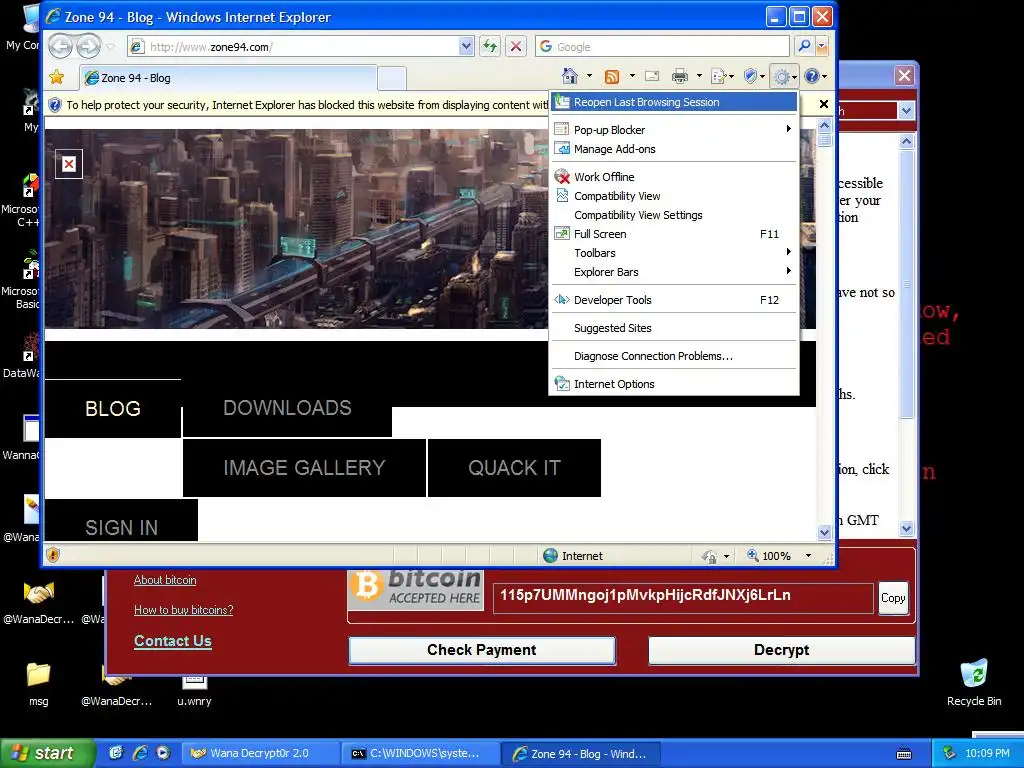
Task: Click Check Payment button
Action: tap(482, 650)
